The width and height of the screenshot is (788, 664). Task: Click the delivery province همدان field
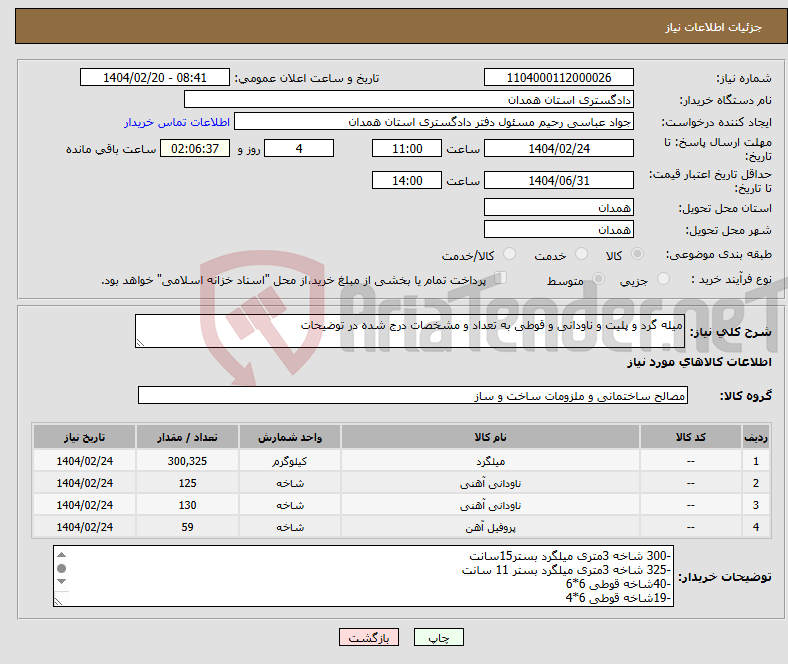(x=558, y=207)
